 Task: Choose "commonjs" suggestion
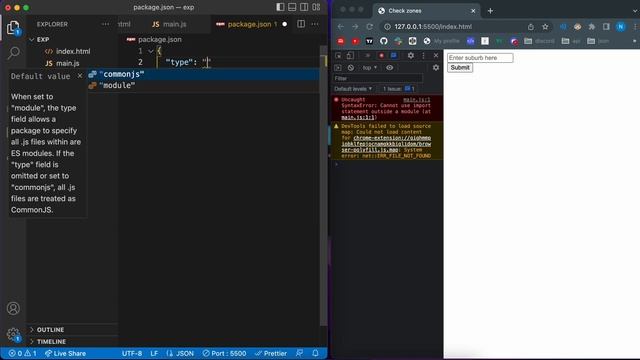coord(203,74)
